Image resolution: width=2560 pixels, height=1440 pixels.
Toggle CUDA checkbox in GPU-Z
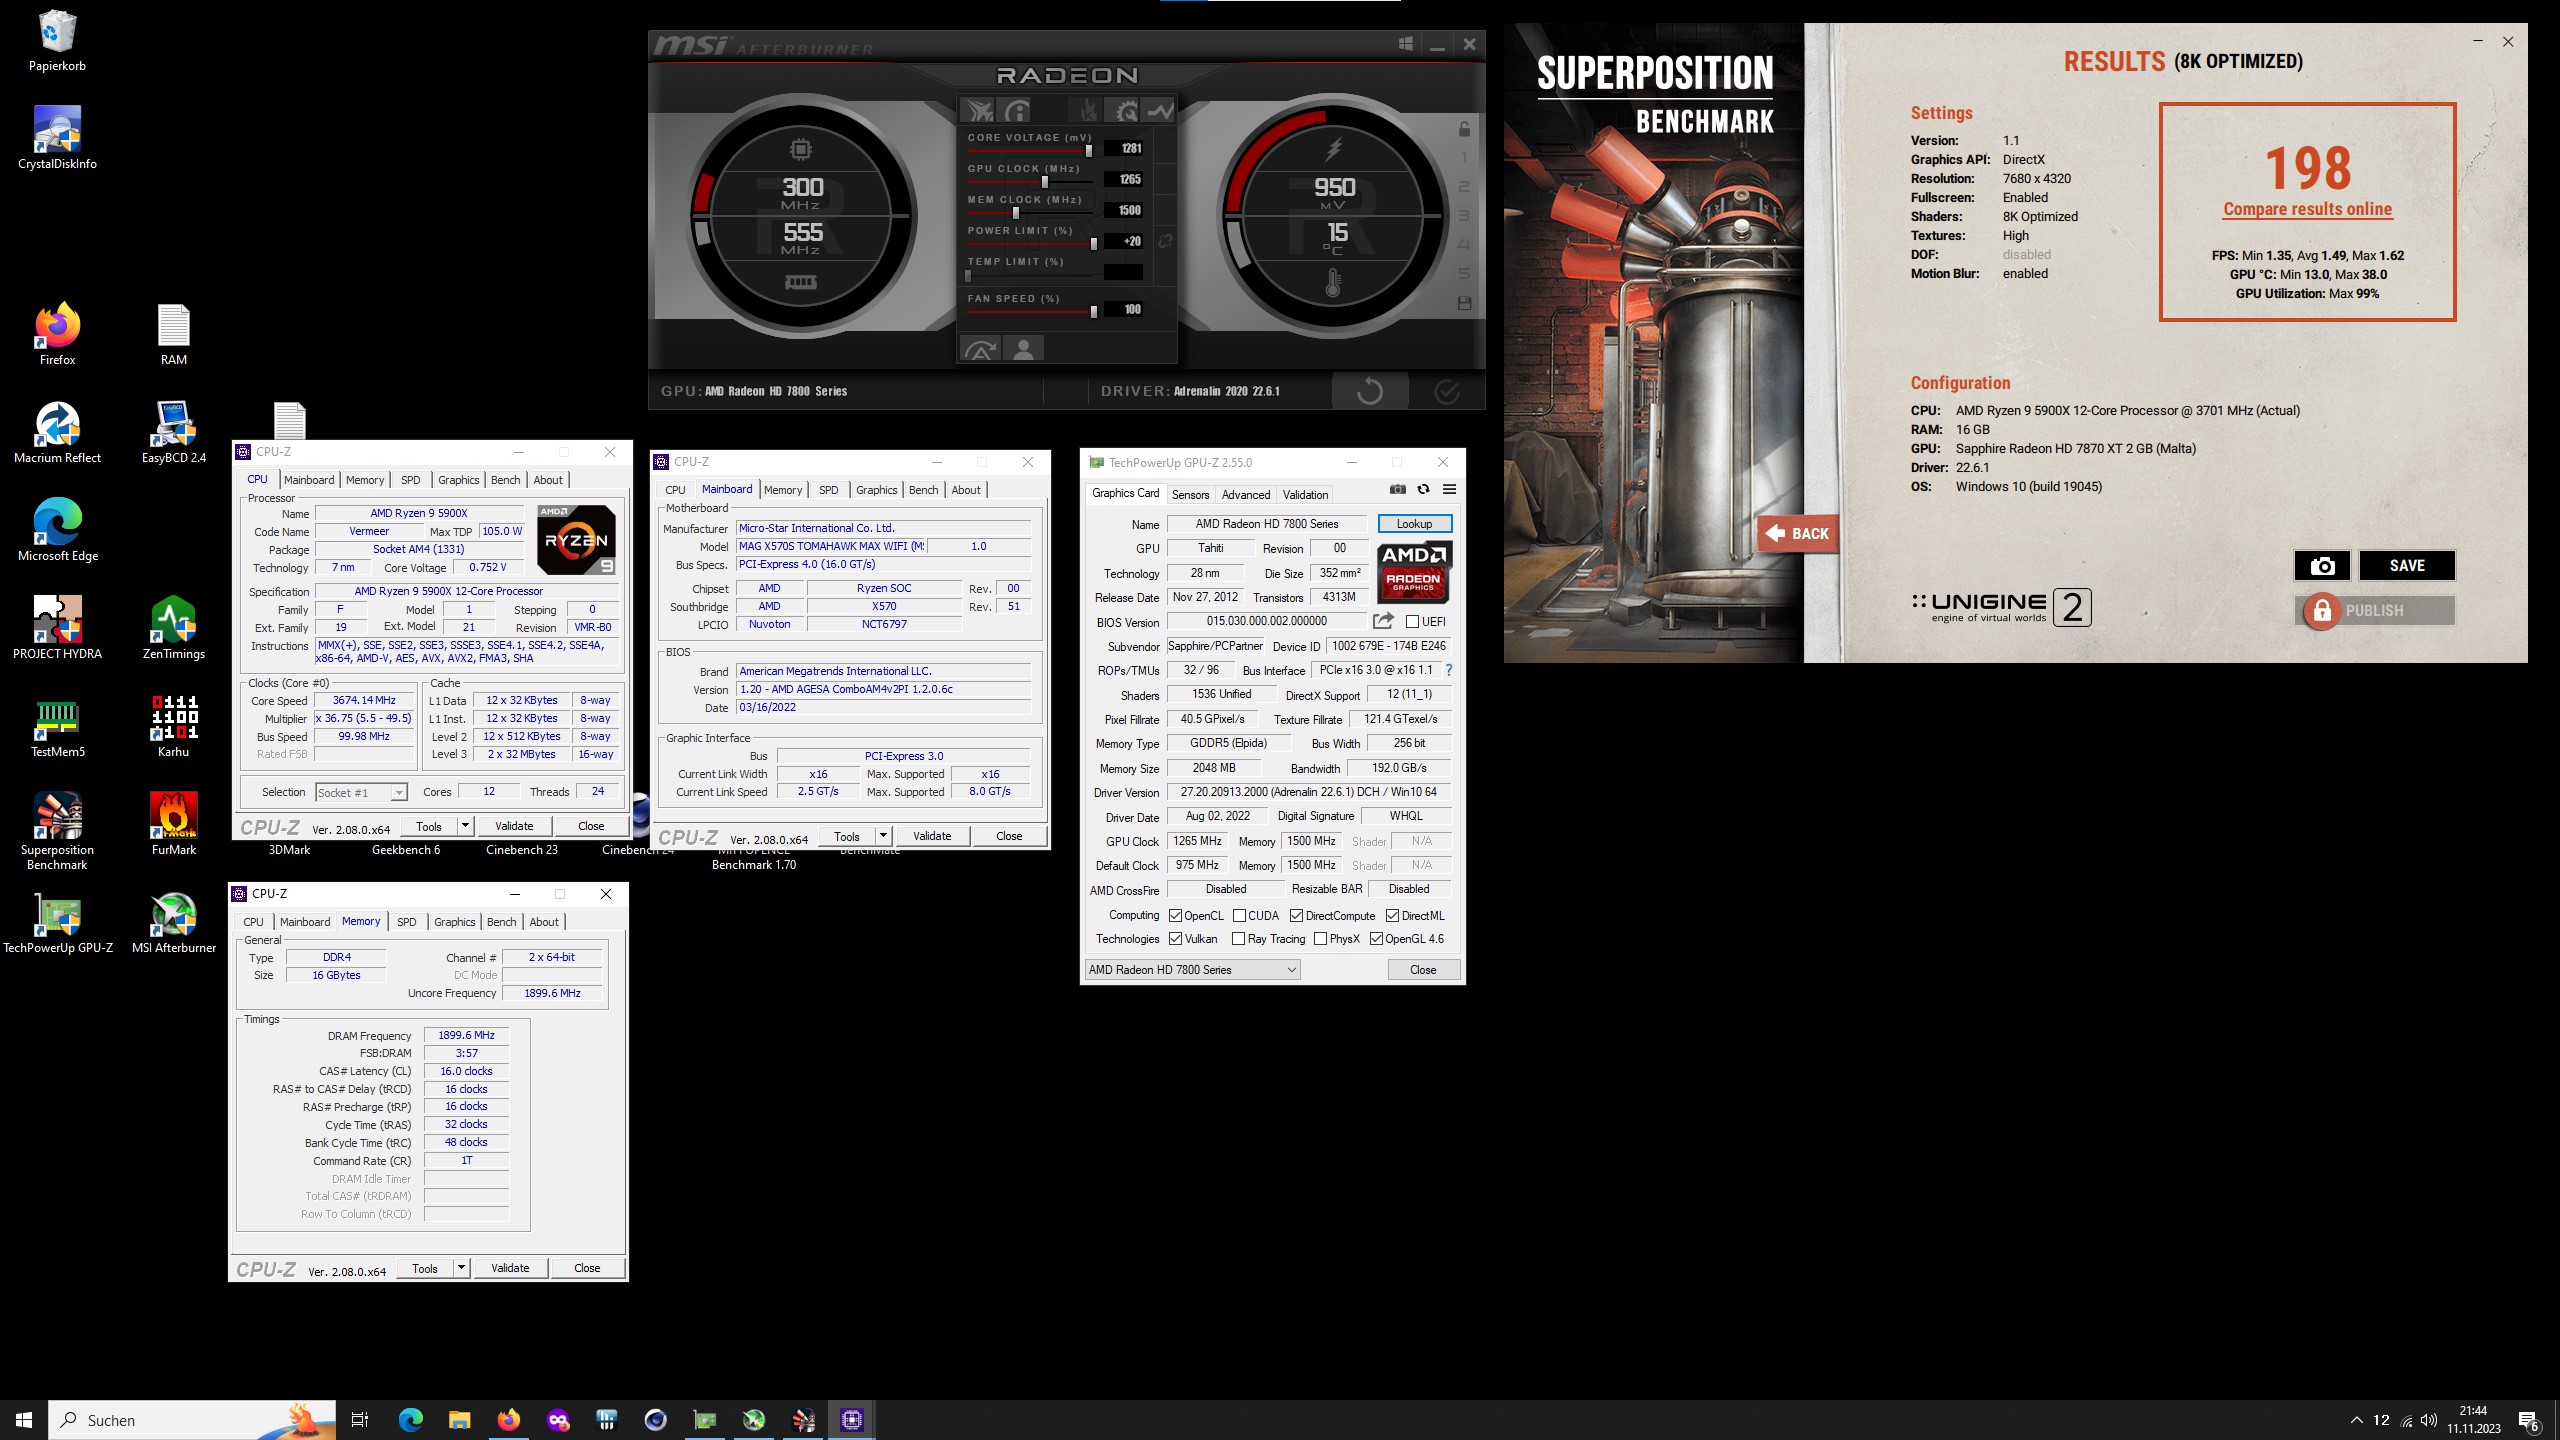pos(1239,916)
